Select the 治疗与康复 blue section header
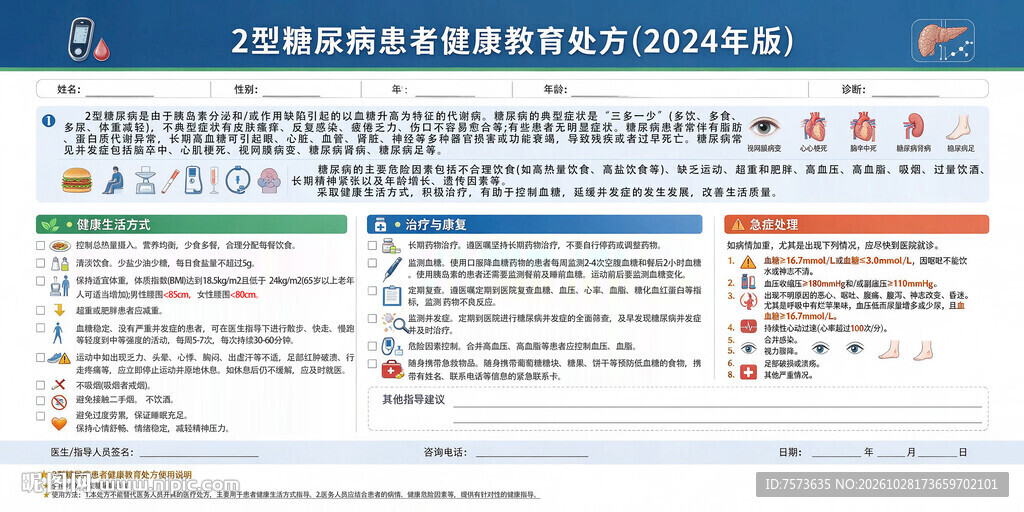 tap(534, 225)
